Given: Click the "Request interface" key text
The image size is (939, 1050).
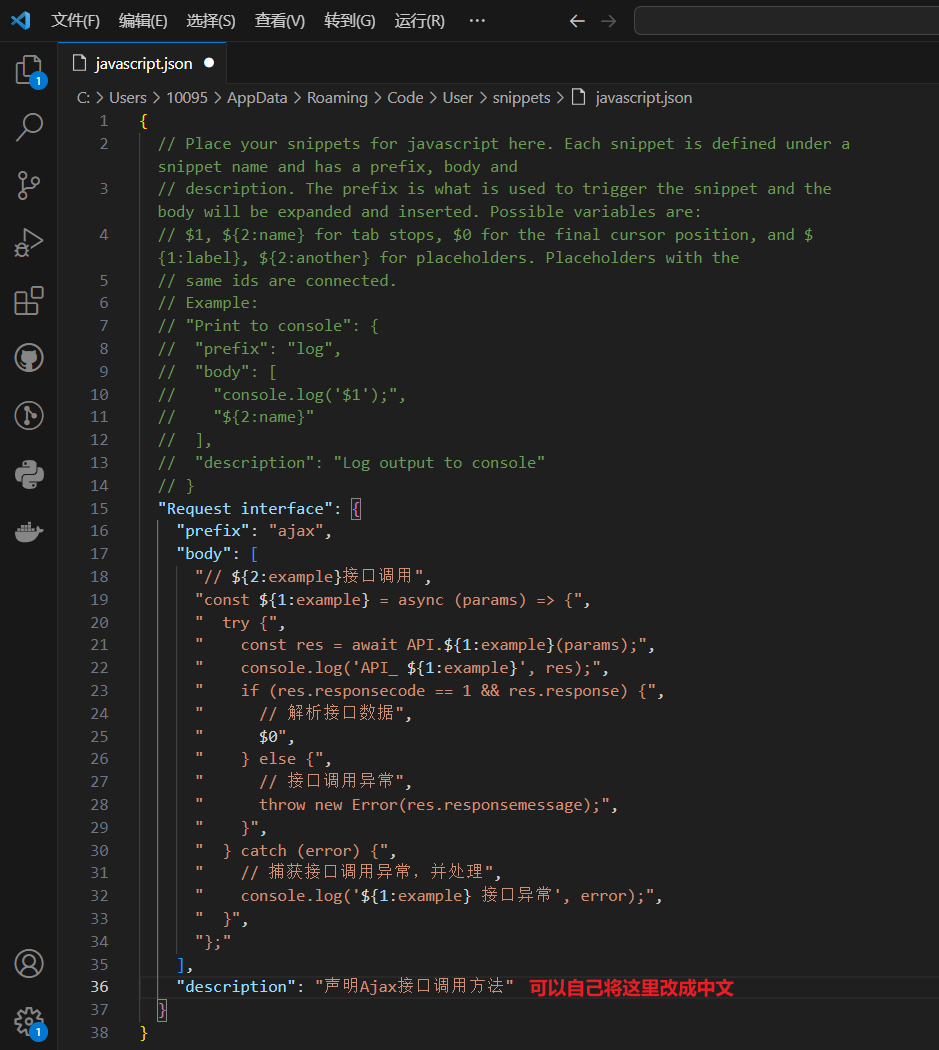Looking at the screenshot, I should click(245, 508).
